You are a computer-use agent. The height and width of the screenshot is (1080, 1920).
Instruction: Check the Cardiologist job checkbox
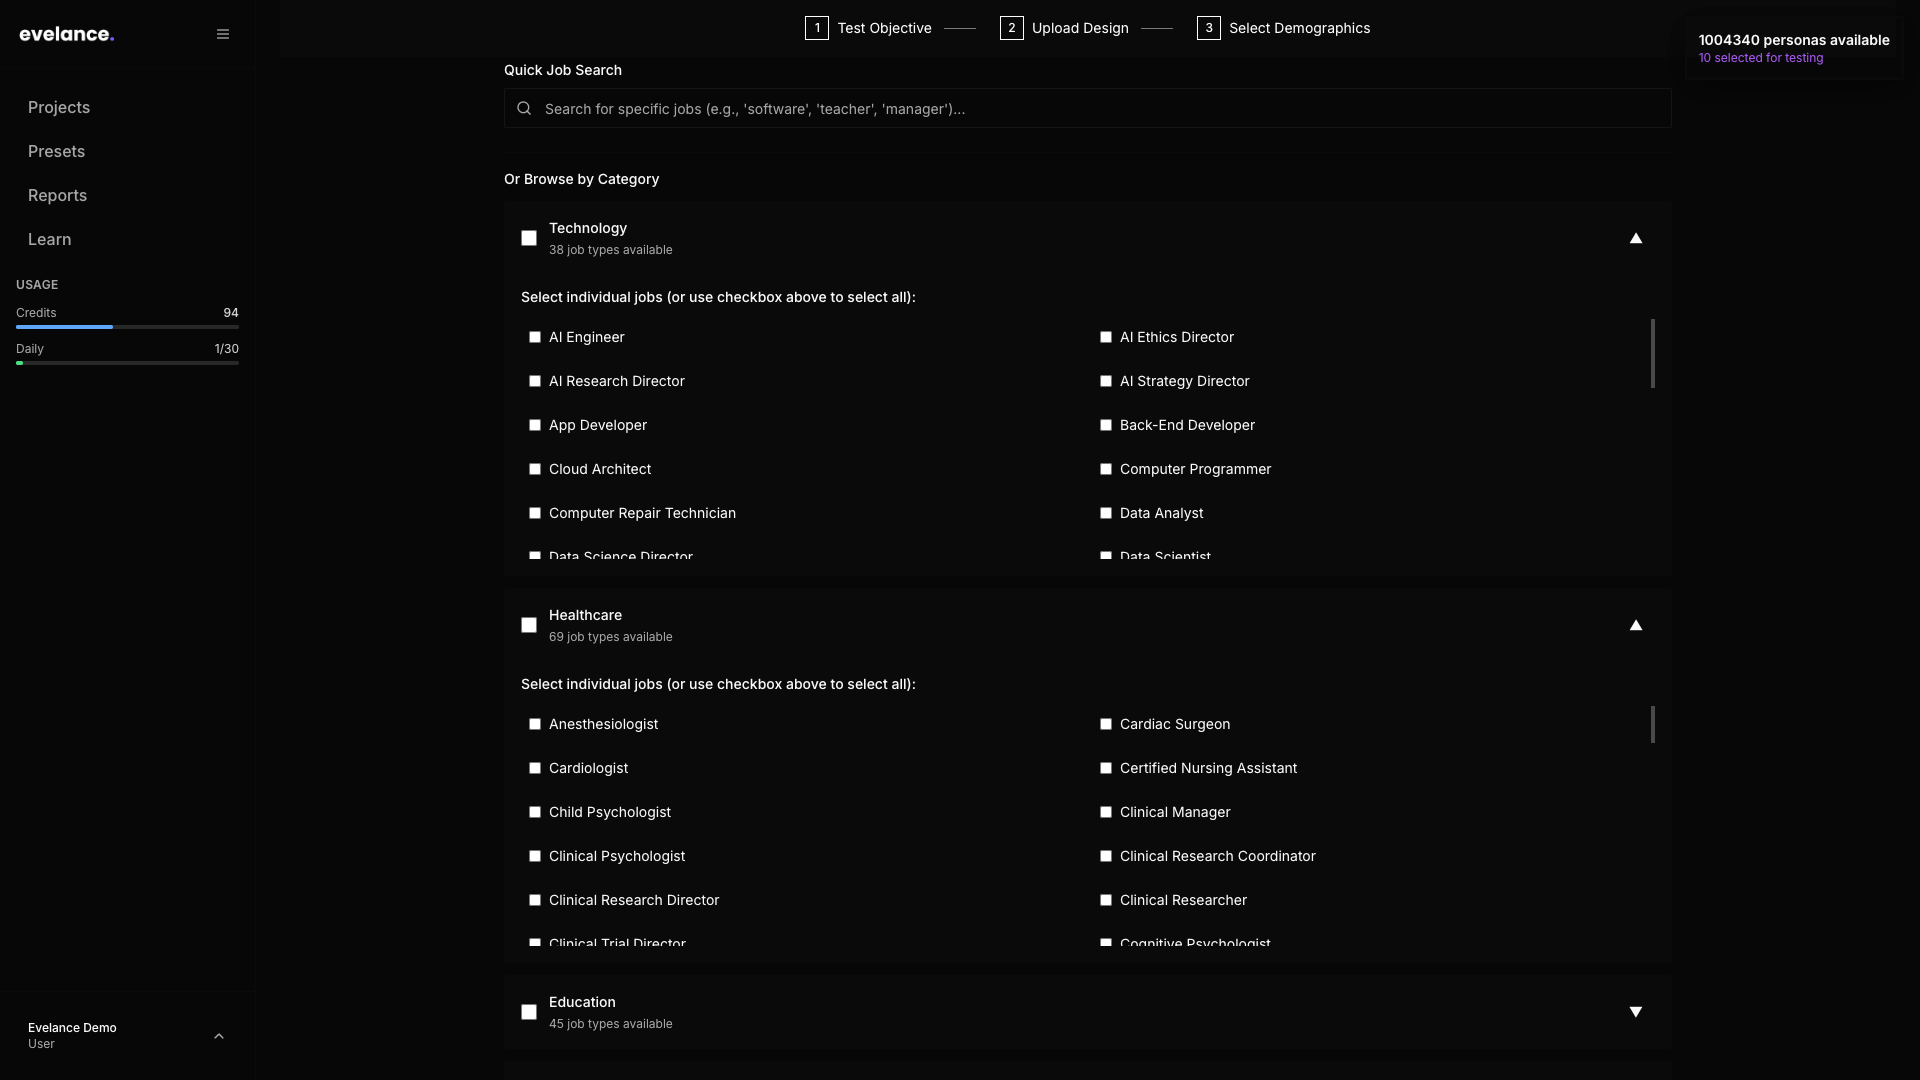(535, 768)
